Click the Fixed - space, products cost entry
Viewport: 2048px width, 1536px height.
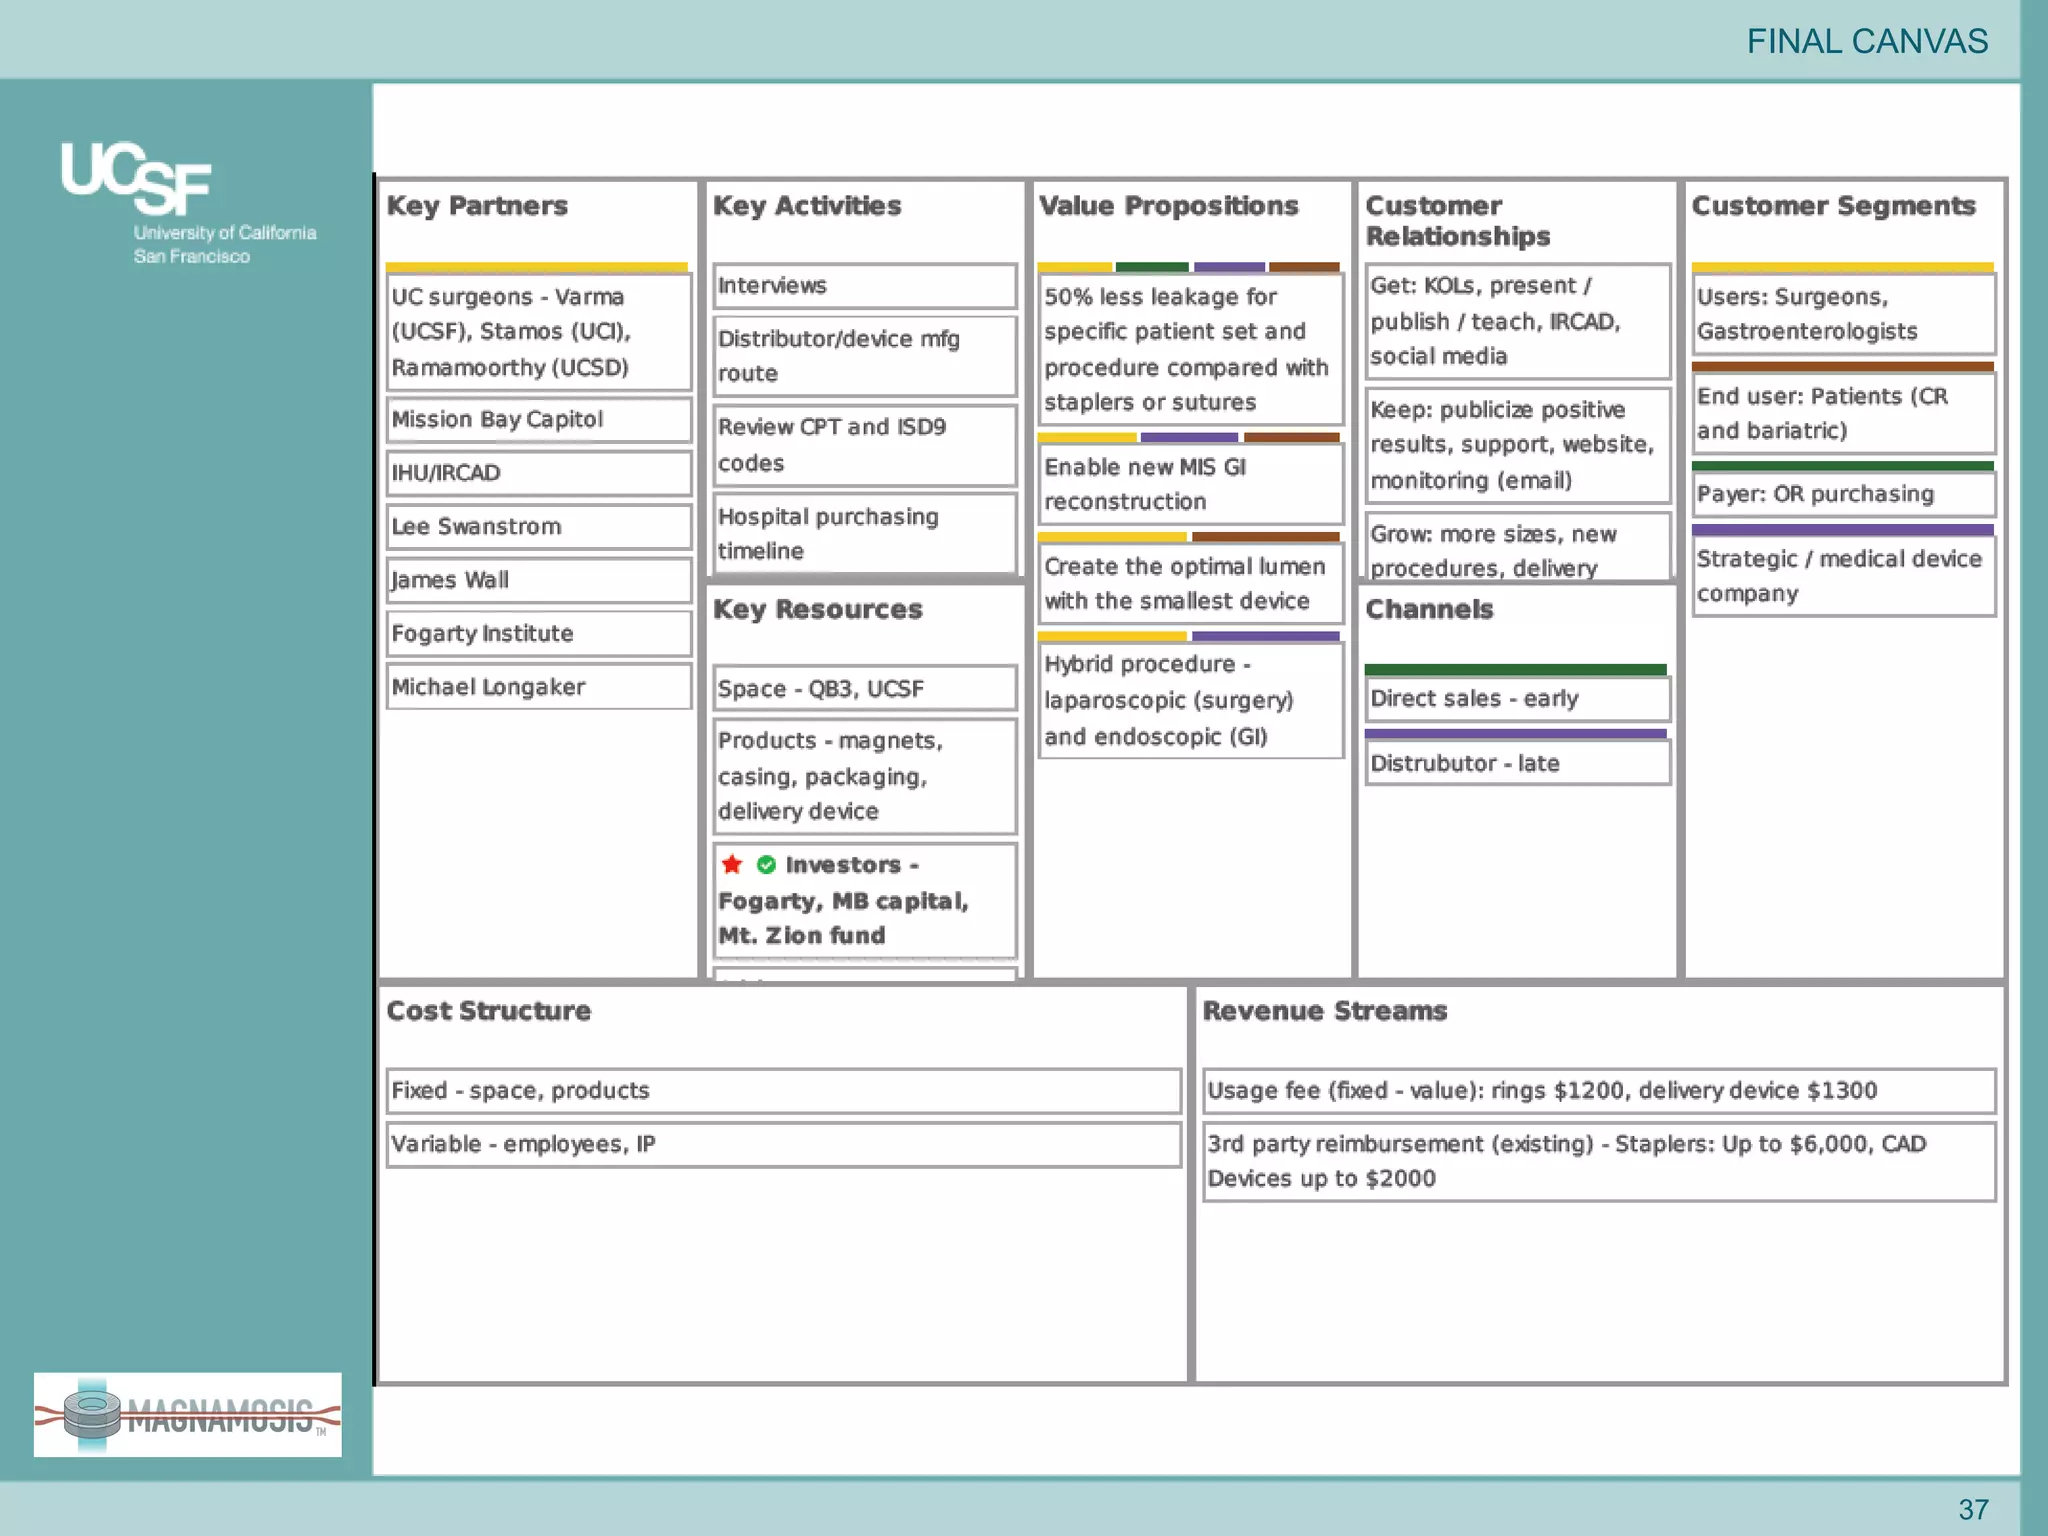click(x=783, y=1091)
